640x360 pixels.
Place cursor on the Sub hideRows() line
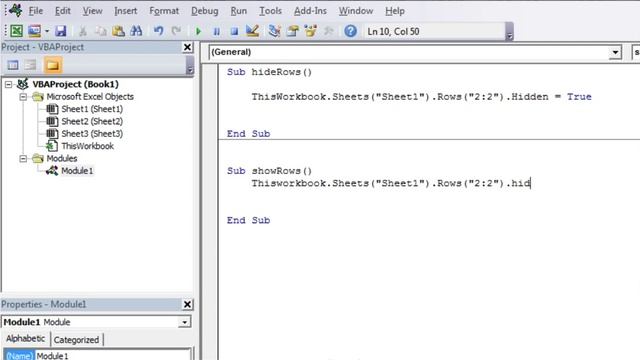(x=269, y=72)
